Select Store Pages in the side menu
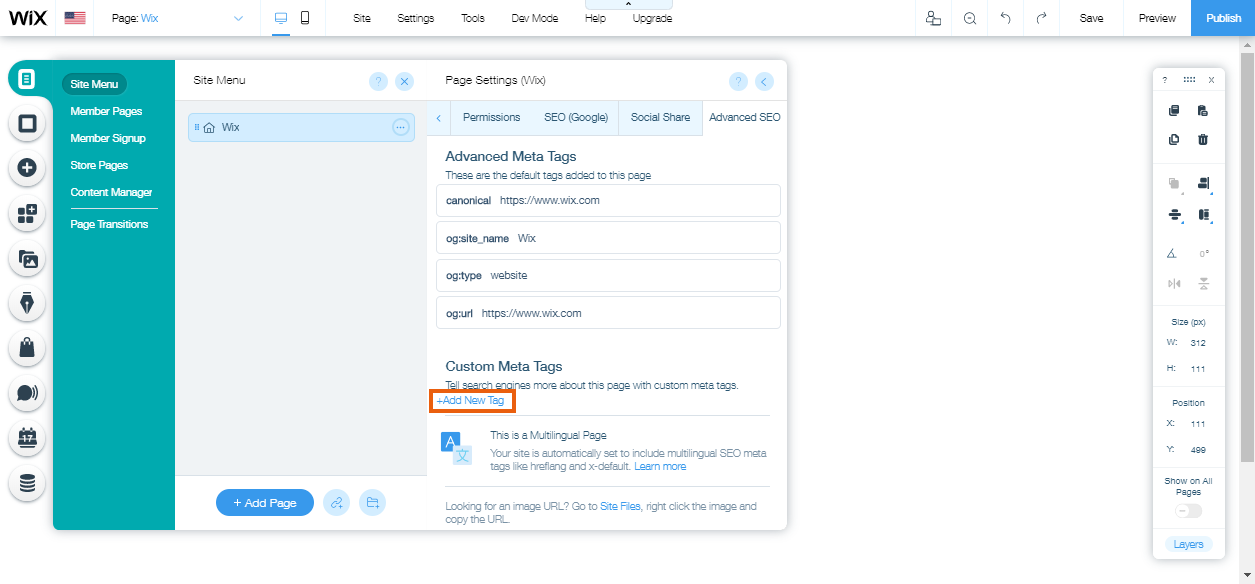1255x584 pixels. coord(99,165)
